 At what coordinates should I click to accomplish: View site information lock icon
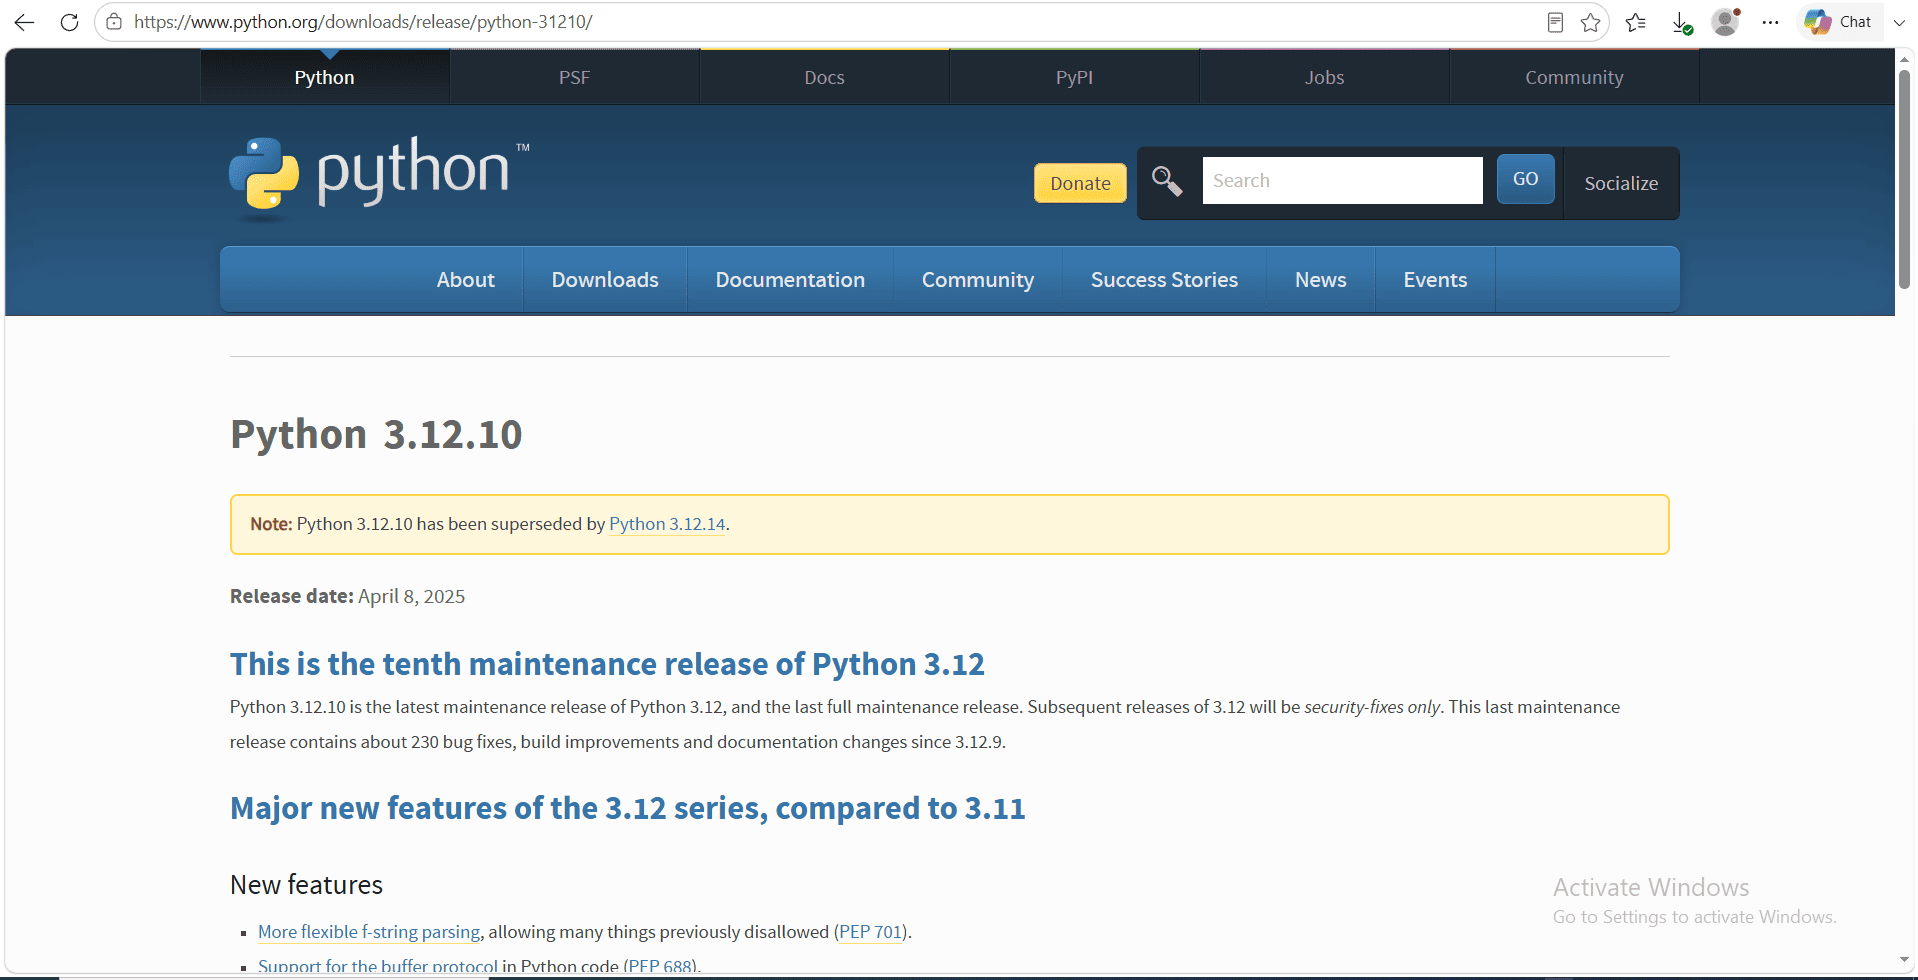[x=114, y=22]
